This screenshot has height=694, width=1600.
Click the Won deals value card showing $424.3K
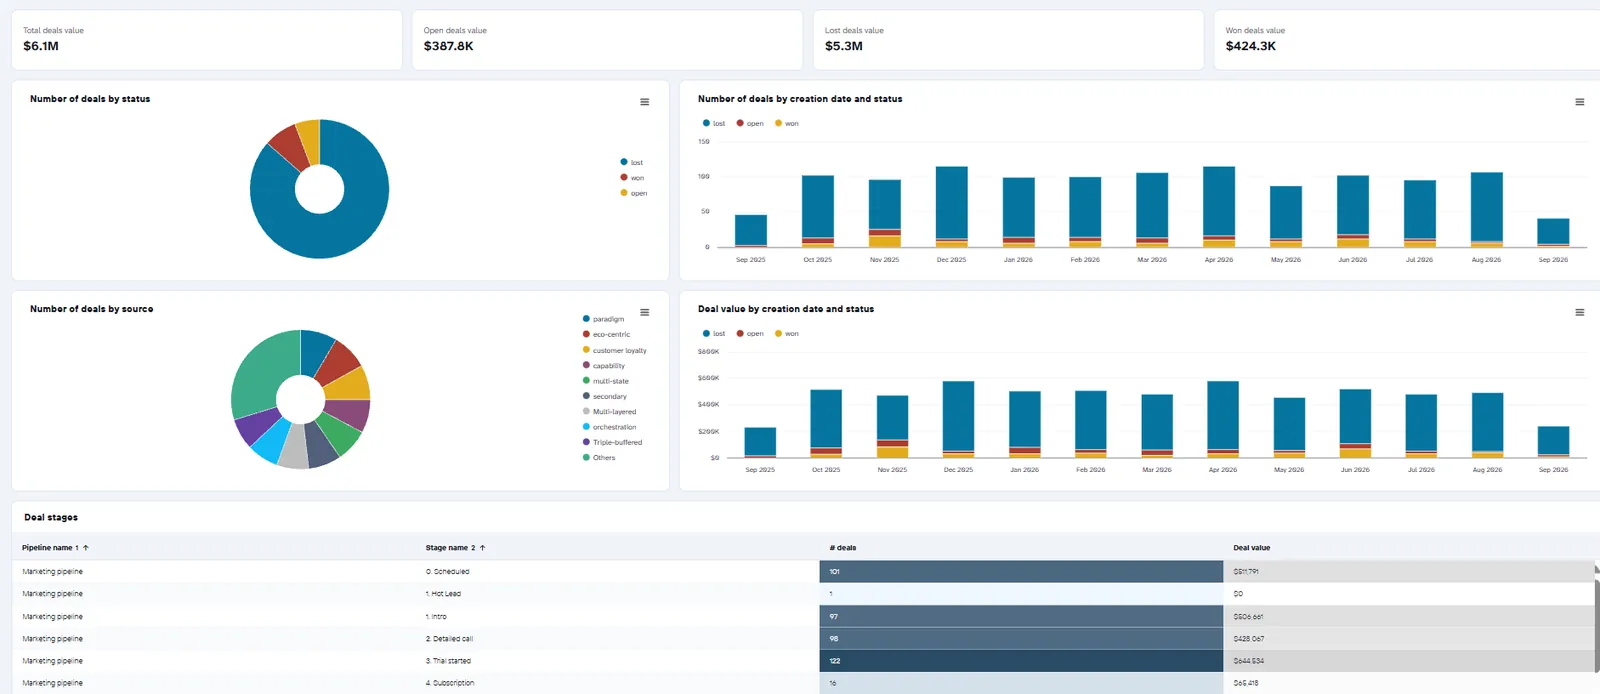(x=1407, y=40)
